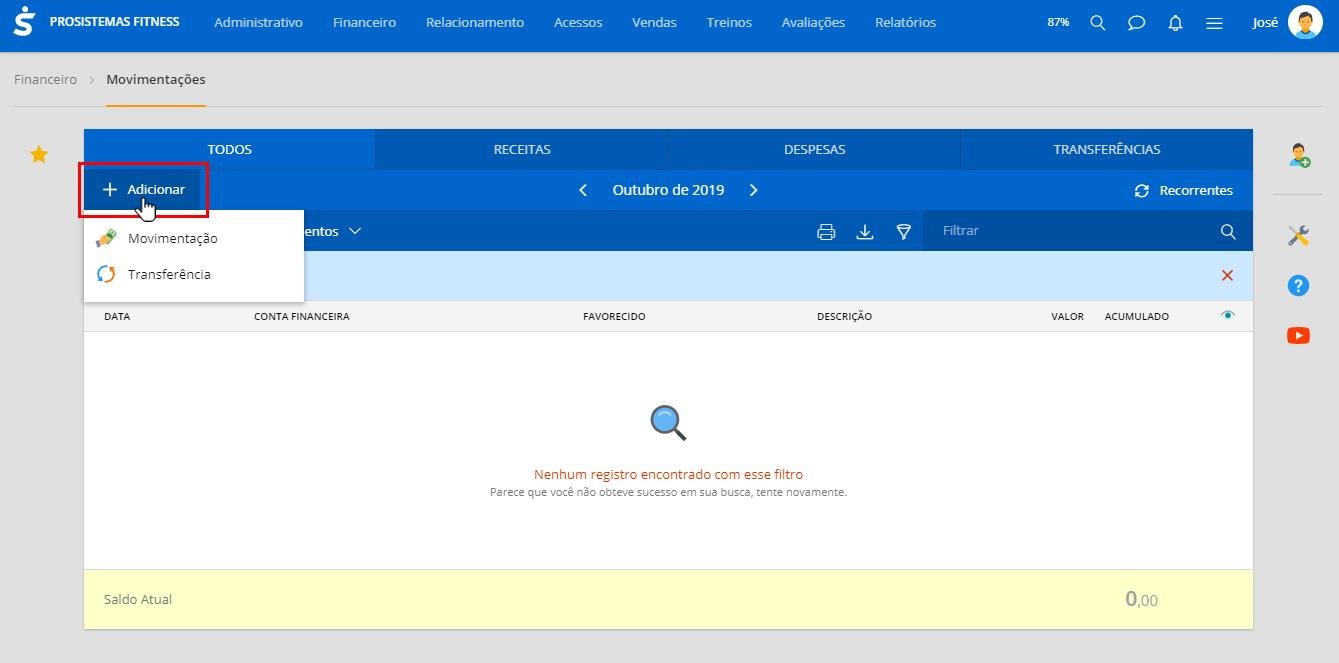Click the Recorrentes button
1339x663 pixels.
pyautogui.click(x=1183, y=190)
